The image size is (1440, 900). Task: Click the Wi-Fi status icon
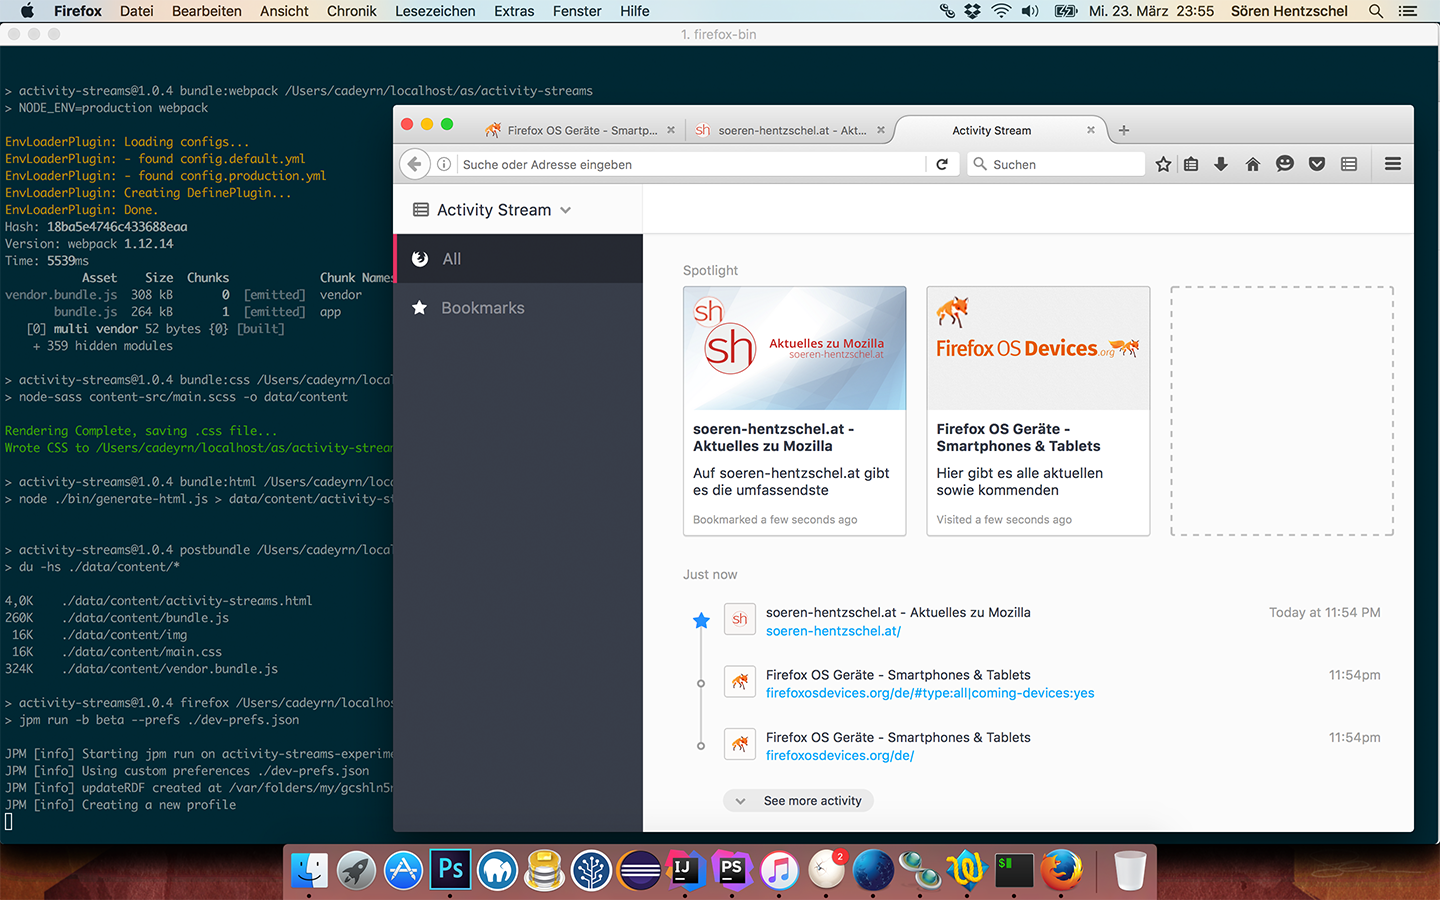coord(1001,11)
